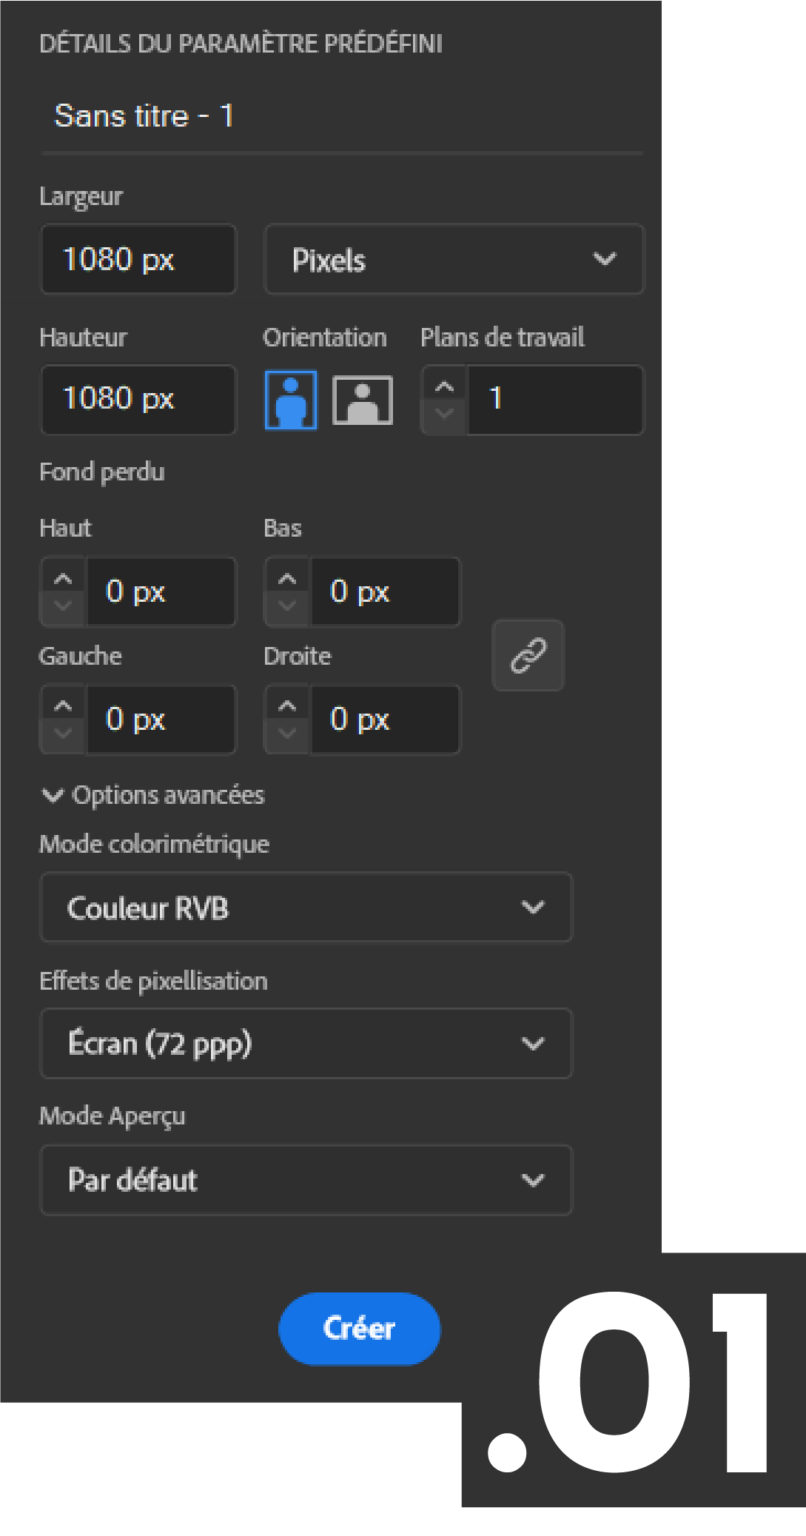This screenshot has width=806, height=1536.
Task: Open the Mode colorimétrique dropdown
Action: [306, 907]
